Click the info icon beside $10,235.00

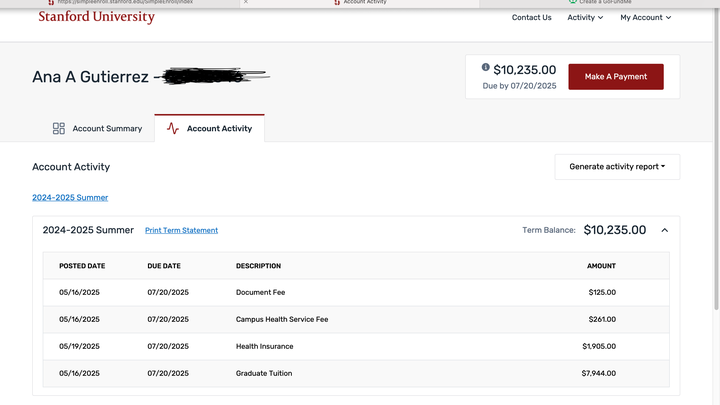click(x=485, y=67)
